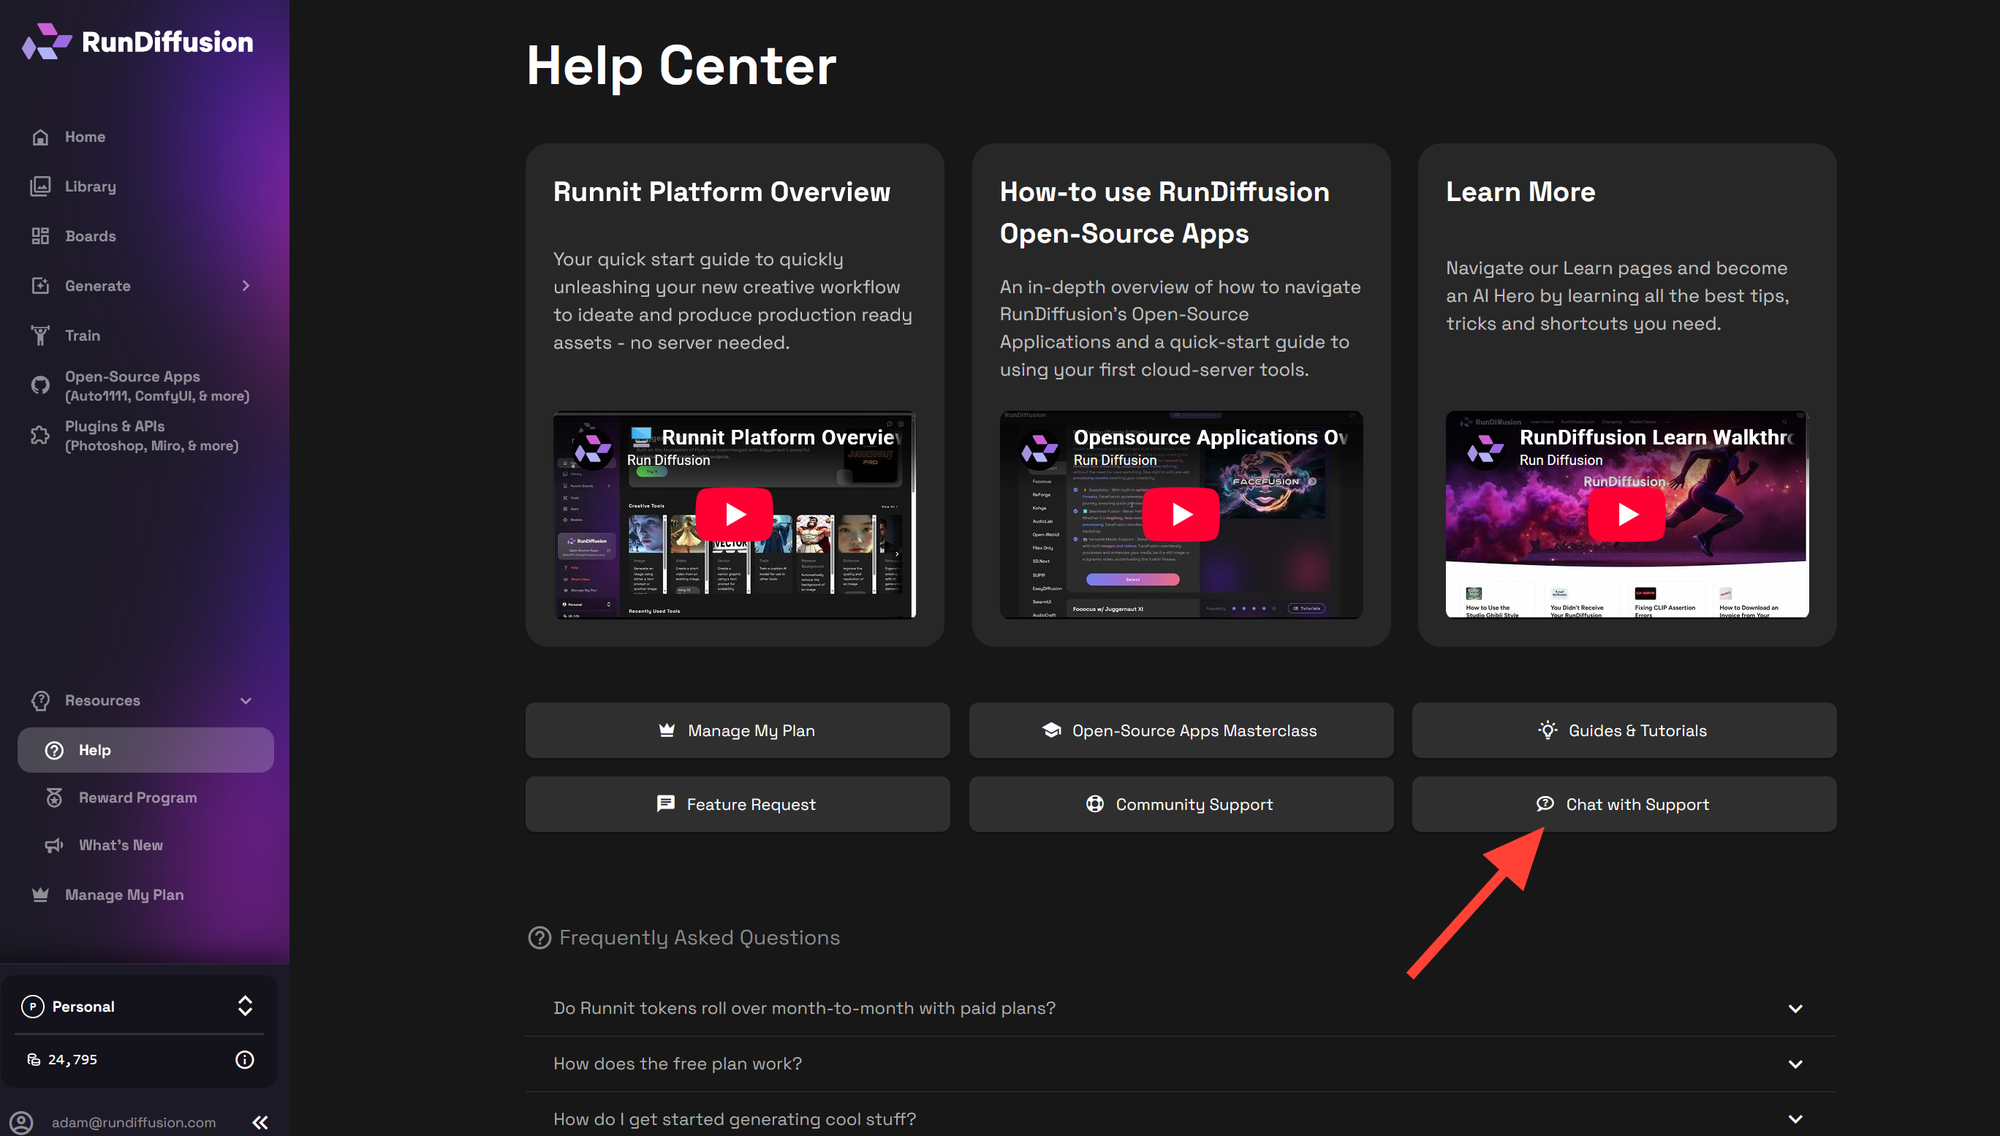Click Run Diffusion channel name on Runnit video
The height and width of the screenshot is (1136, 2000).
(x=668, y=460)
